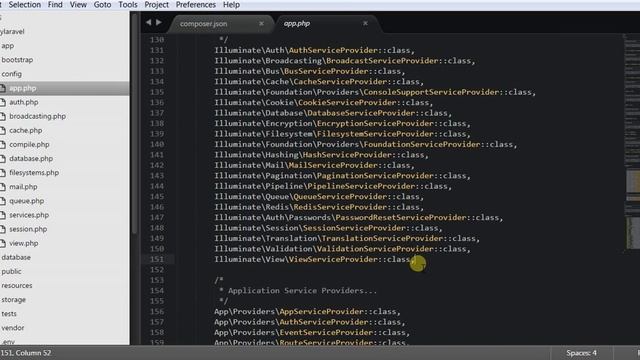The image size is (640, 360).
Task: Open the Tools menu
Action: (x=128, y=5)
